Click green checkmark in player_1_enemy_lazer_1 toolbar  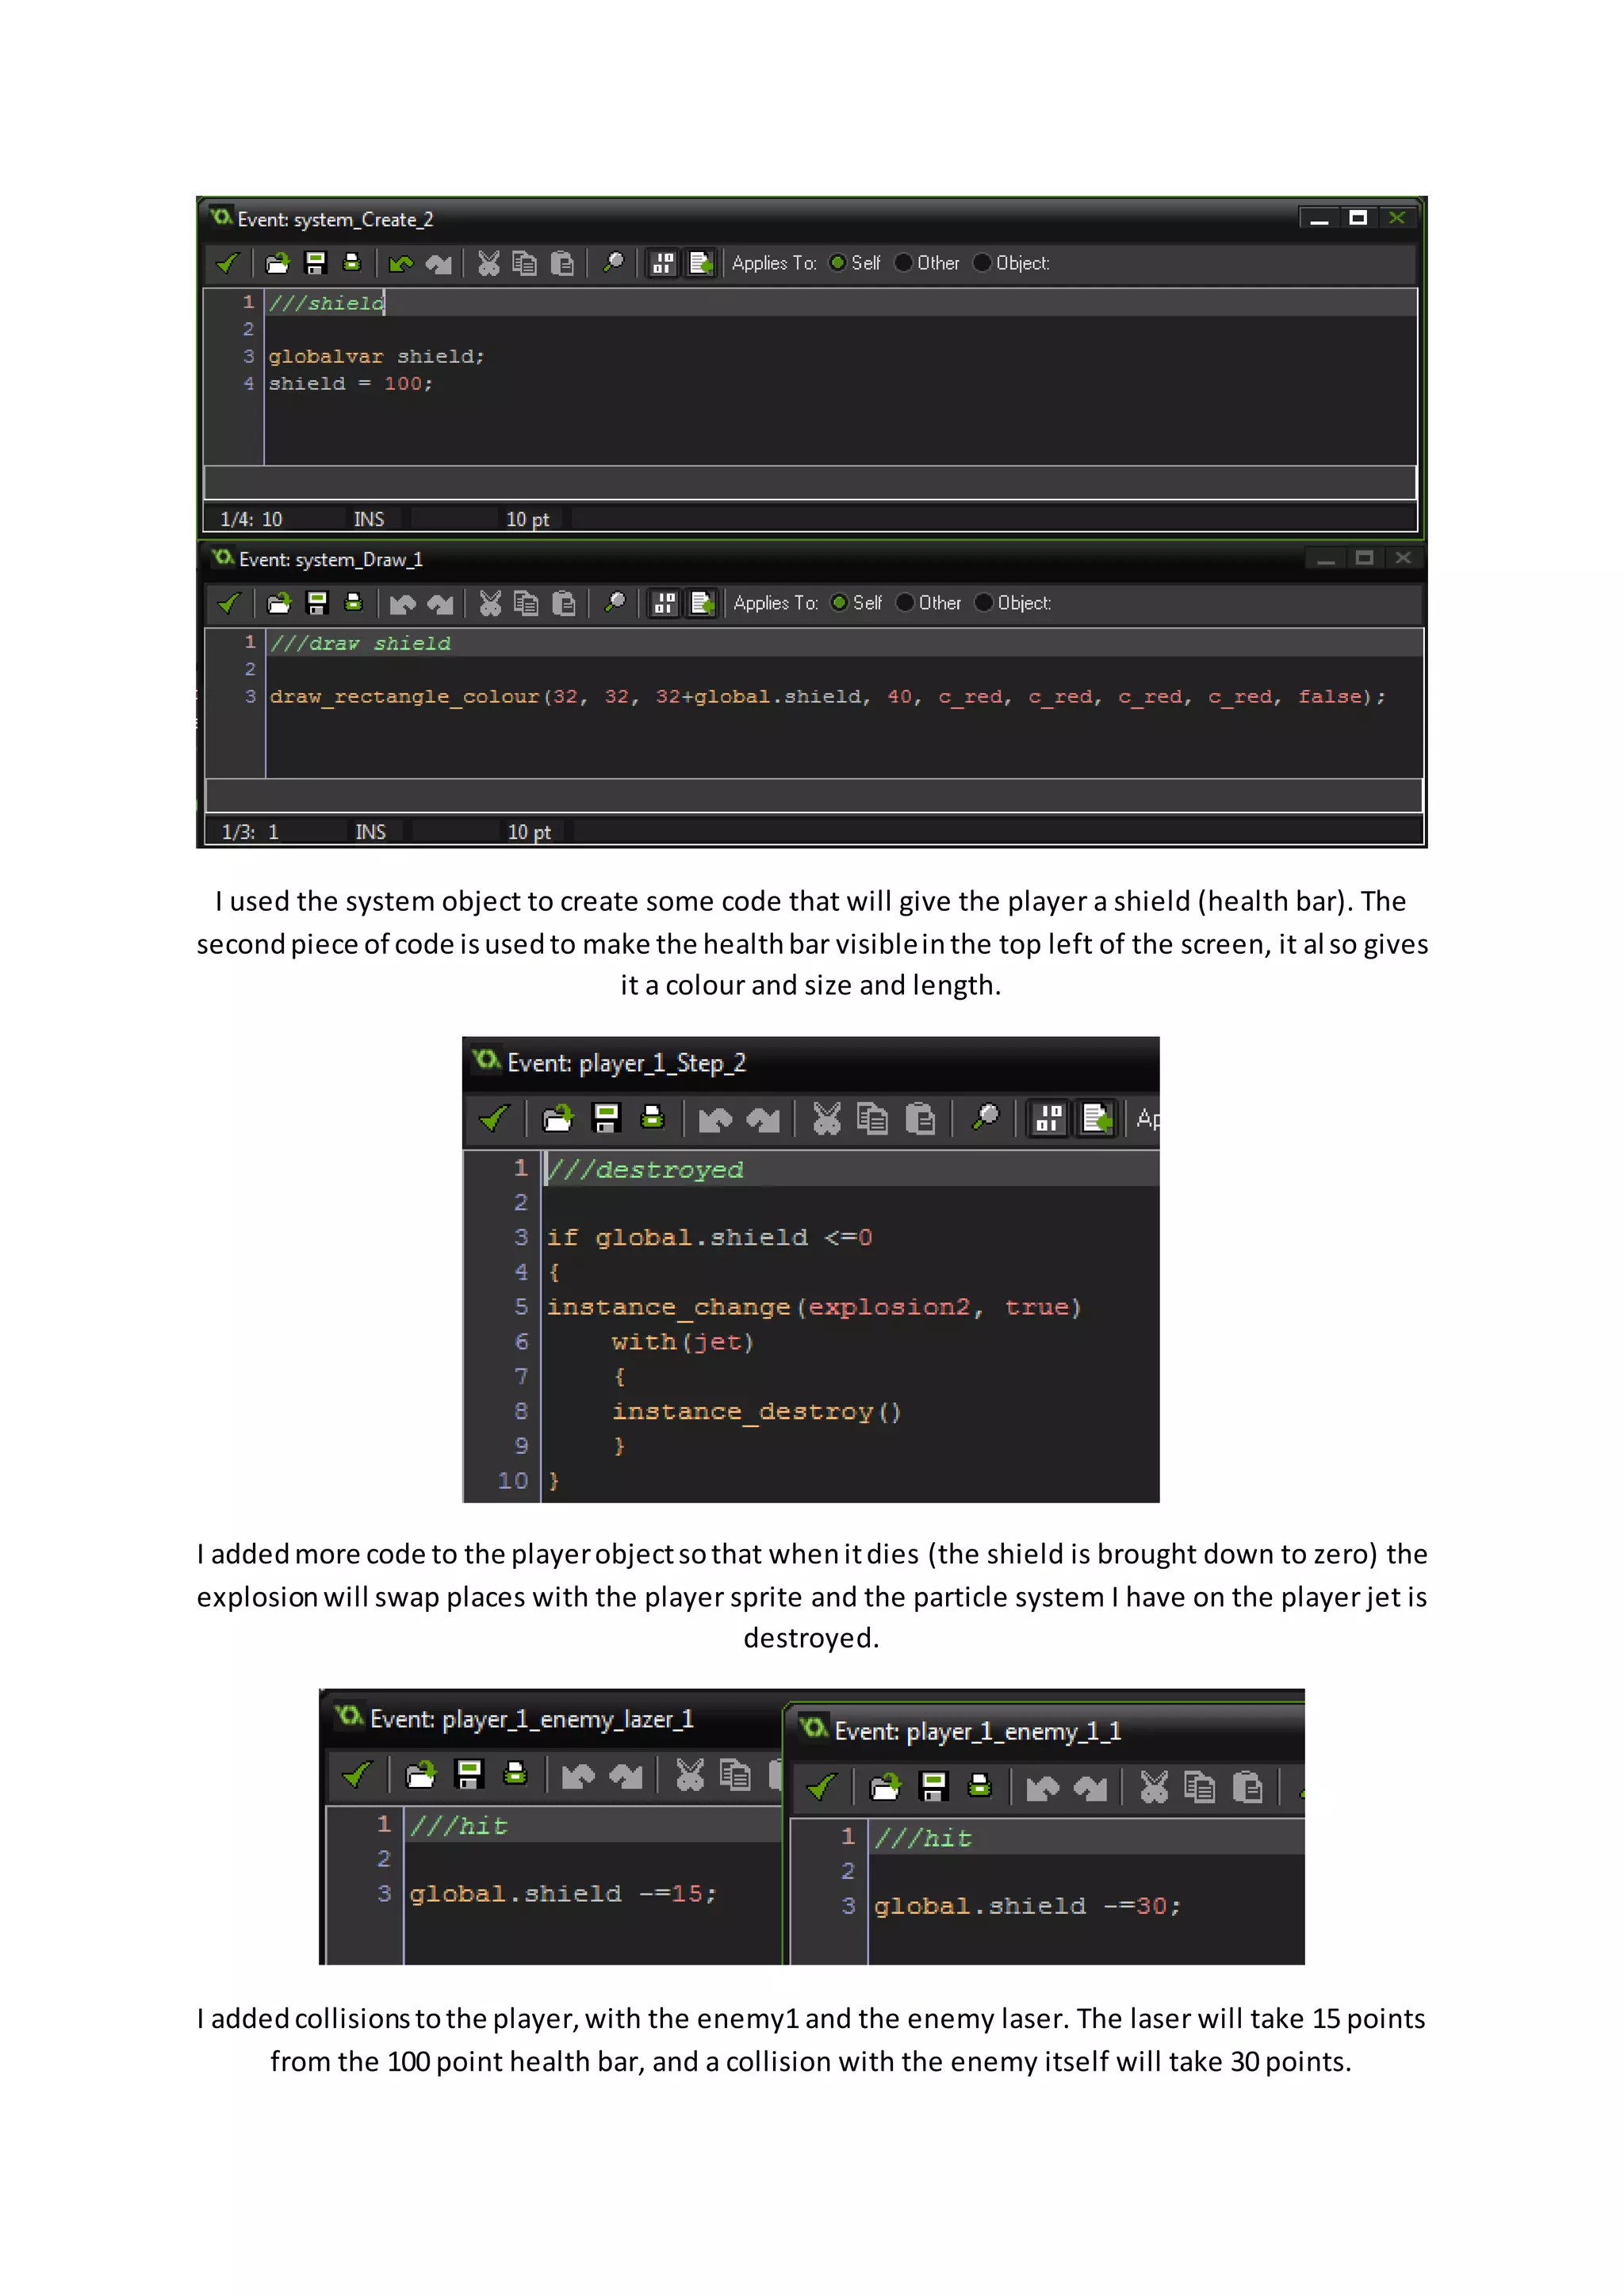(x=357, y=1775)
